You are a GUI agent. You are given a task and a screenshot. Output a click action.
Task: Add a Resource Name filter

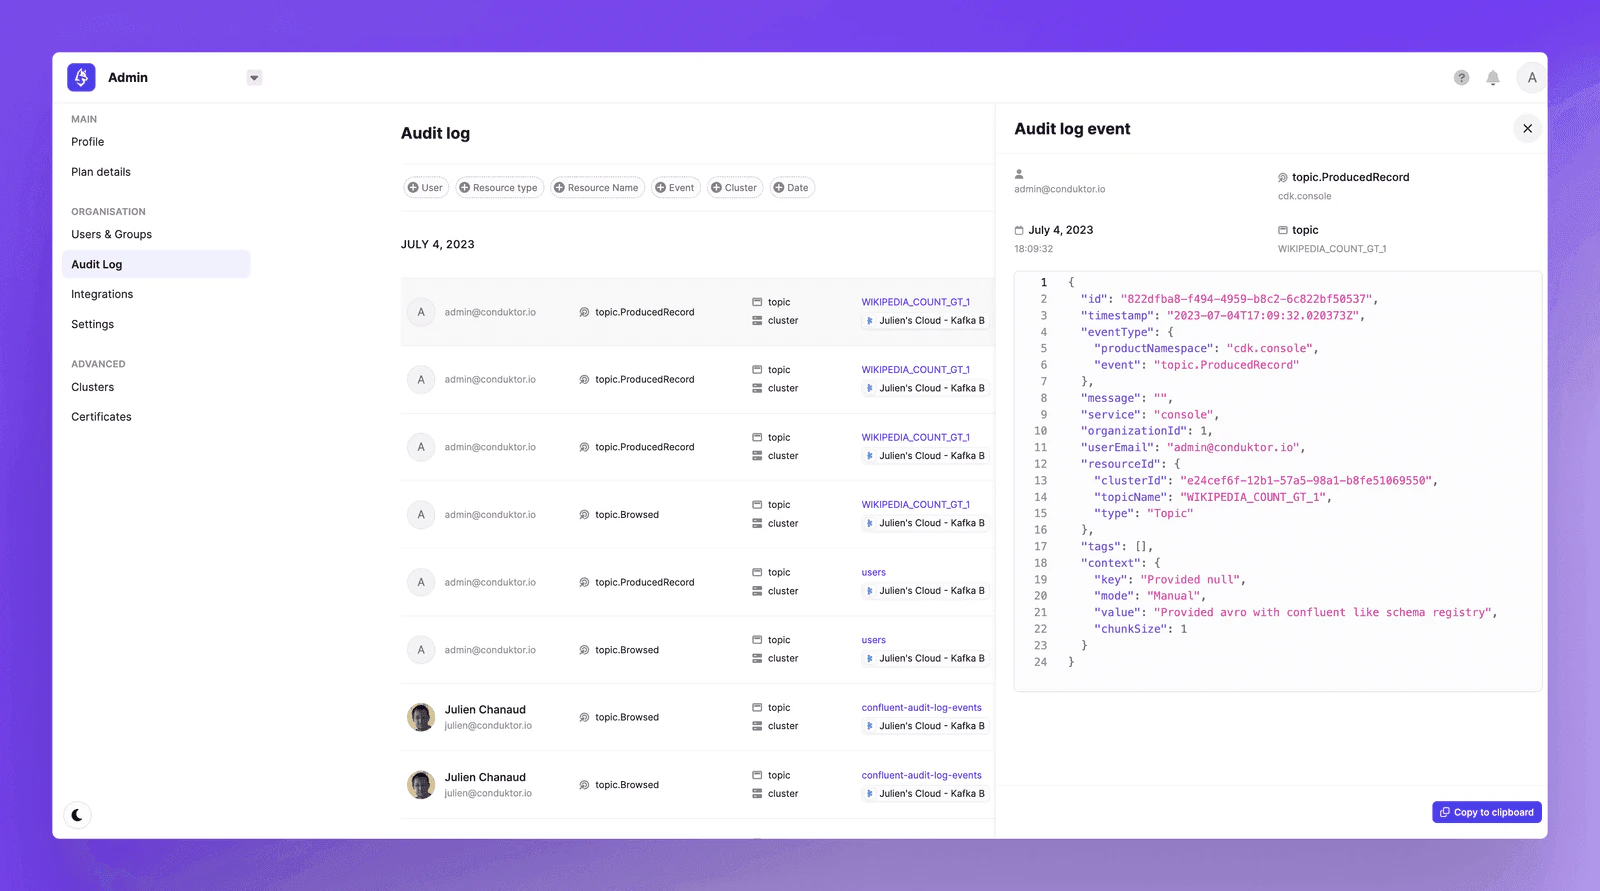(597, 188)
